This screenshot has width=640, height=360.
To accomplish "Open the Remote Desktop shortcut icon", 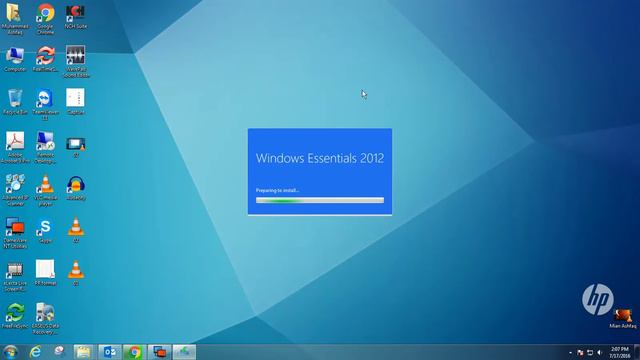I will tap(45, 147).
